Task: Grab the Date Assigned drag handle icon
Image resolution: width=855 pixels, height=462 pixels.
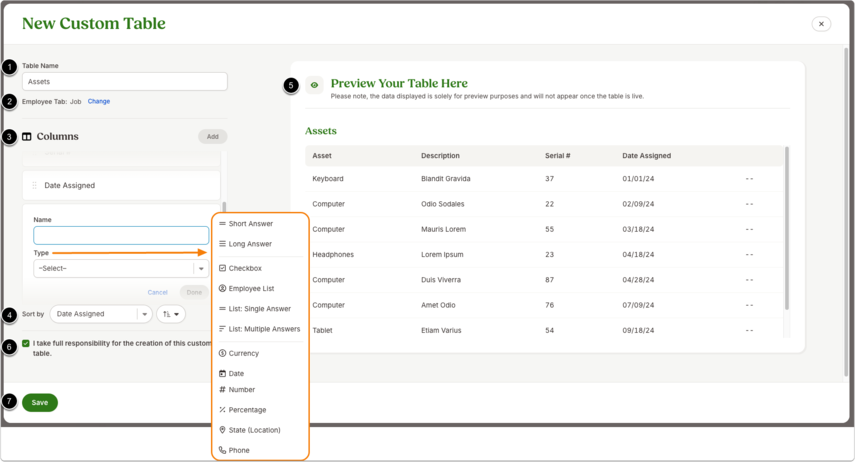Action: point(34,185)
